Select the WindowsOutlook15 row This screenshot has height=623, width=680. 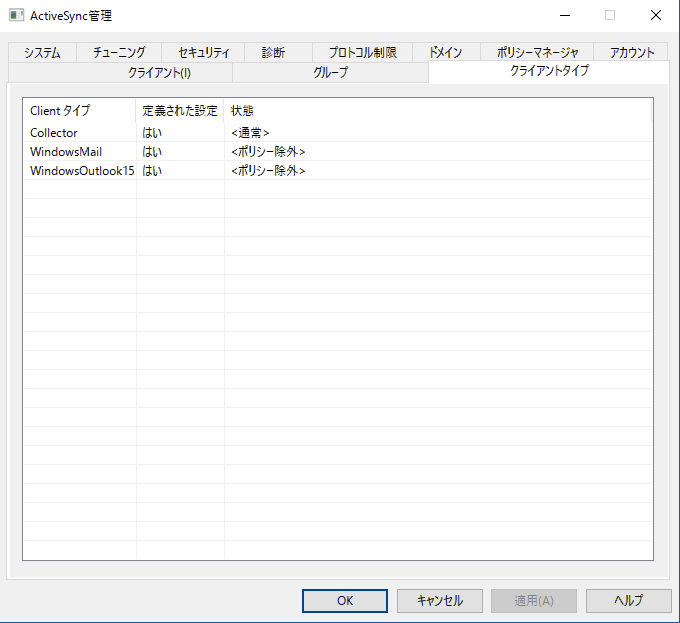338,171
